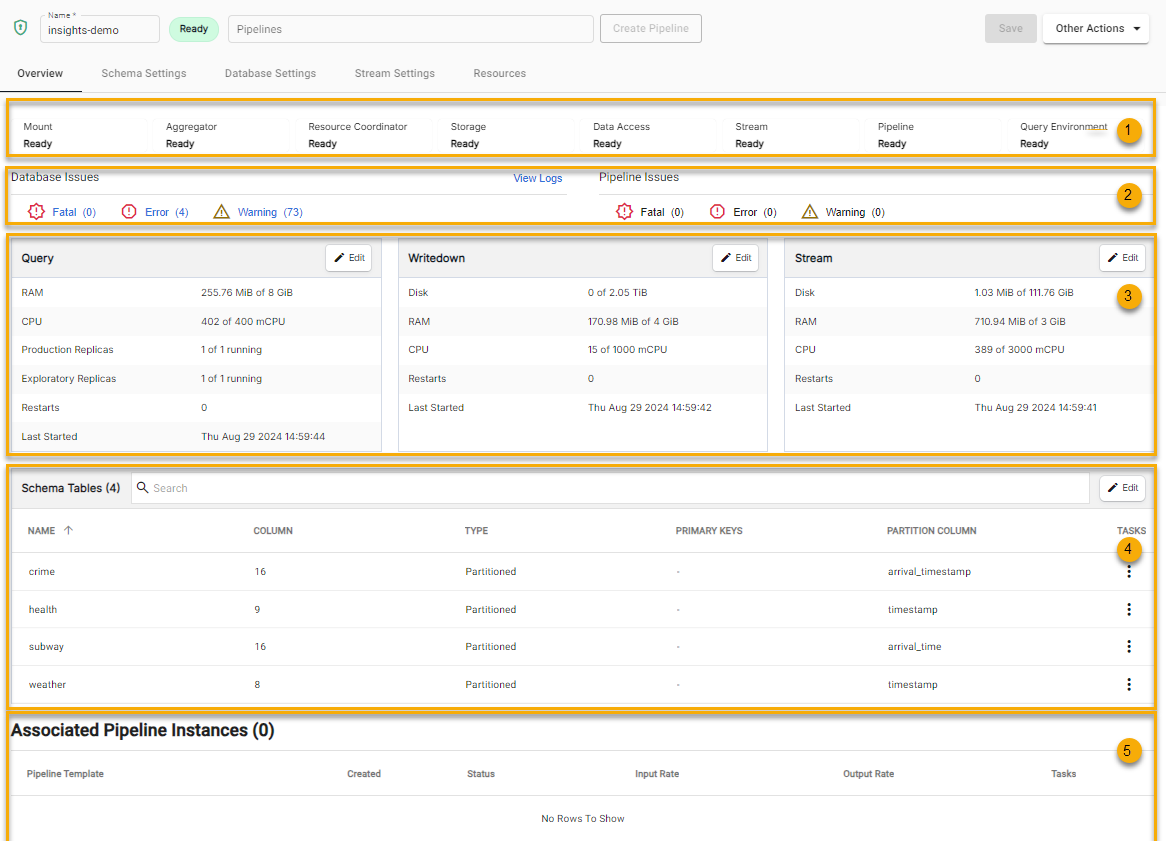Click the Output Rate column header

[868, 773]
